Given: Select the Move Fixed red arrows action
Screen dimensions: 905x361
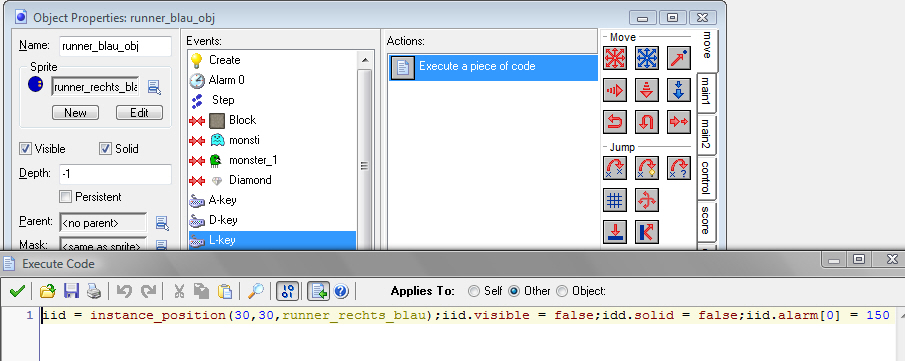Looking at the screenshot, I should coord(615,58).
